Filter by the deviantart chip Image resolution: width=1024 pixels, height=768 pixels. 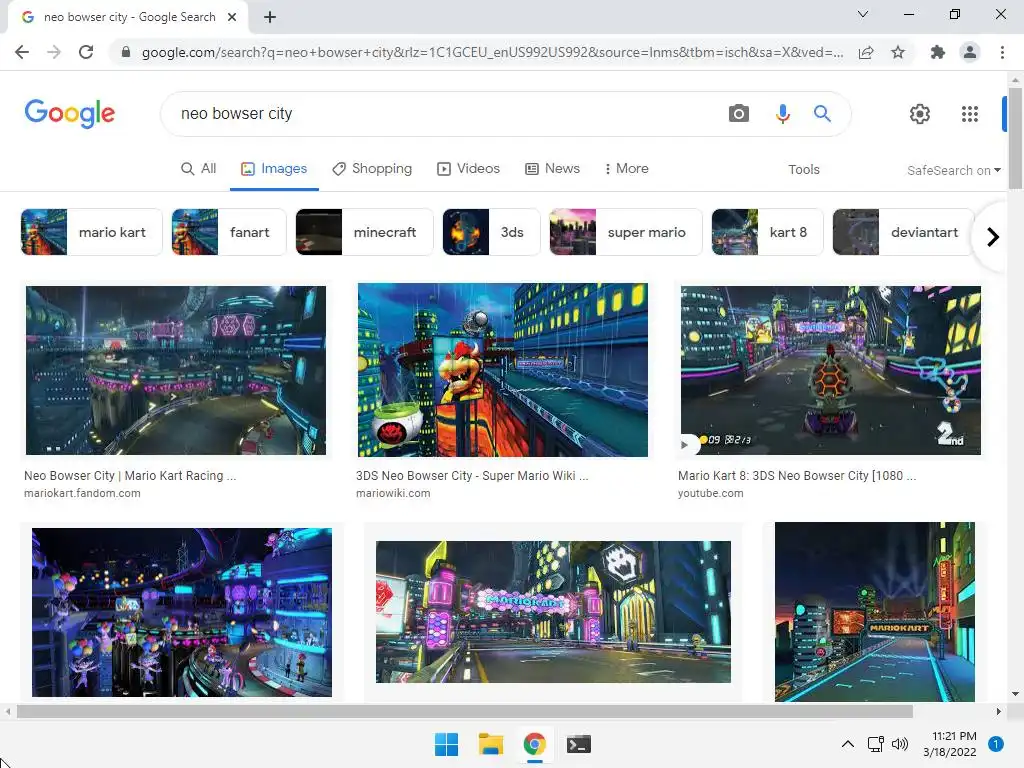point(904,232)
